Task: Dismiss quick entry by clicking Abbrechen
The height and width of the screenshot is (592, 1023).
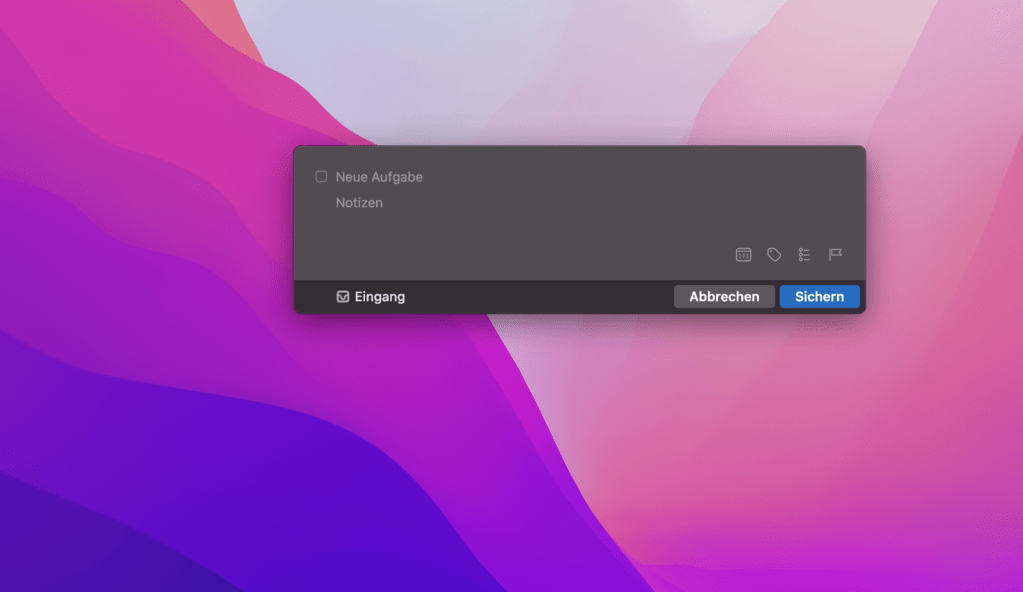Action: pos(724,297)
